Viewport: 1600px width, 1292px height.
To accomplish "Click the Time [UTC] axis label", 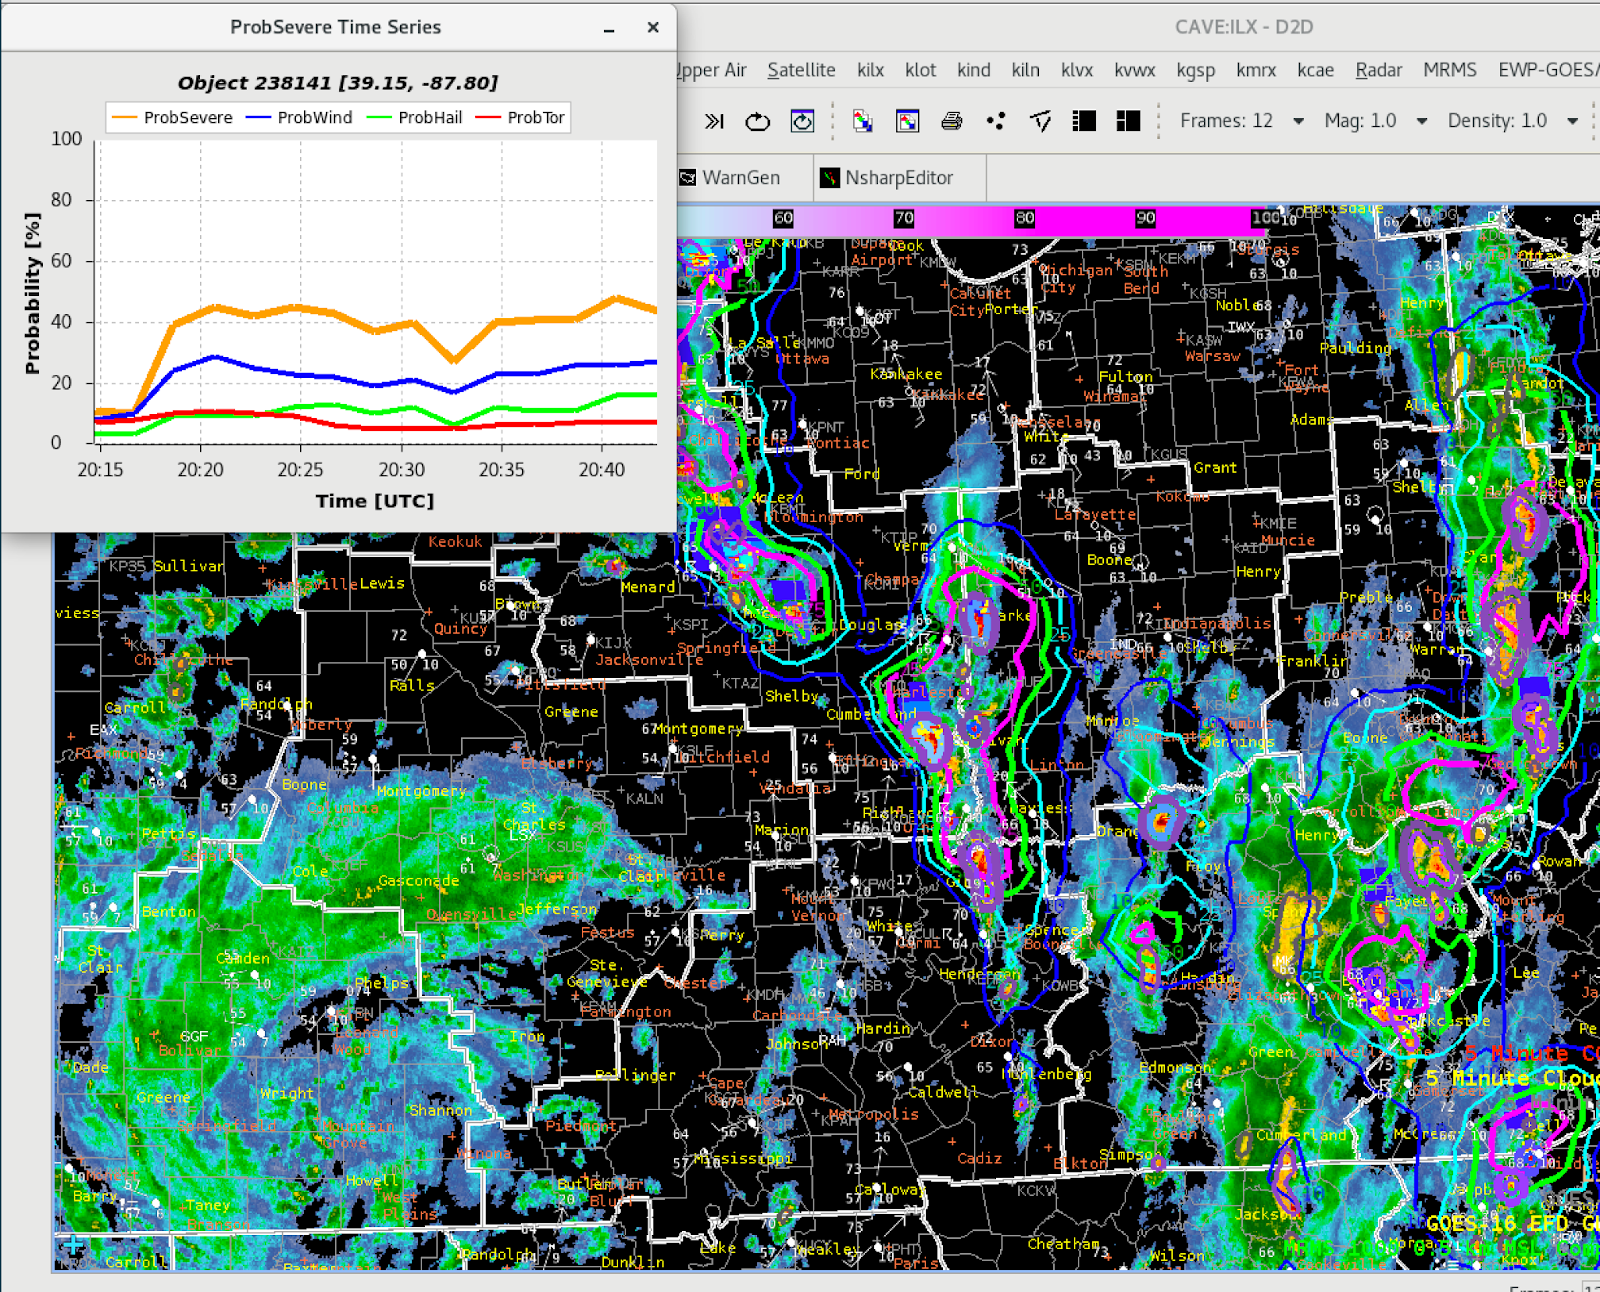I will click(x=375, y=501).
